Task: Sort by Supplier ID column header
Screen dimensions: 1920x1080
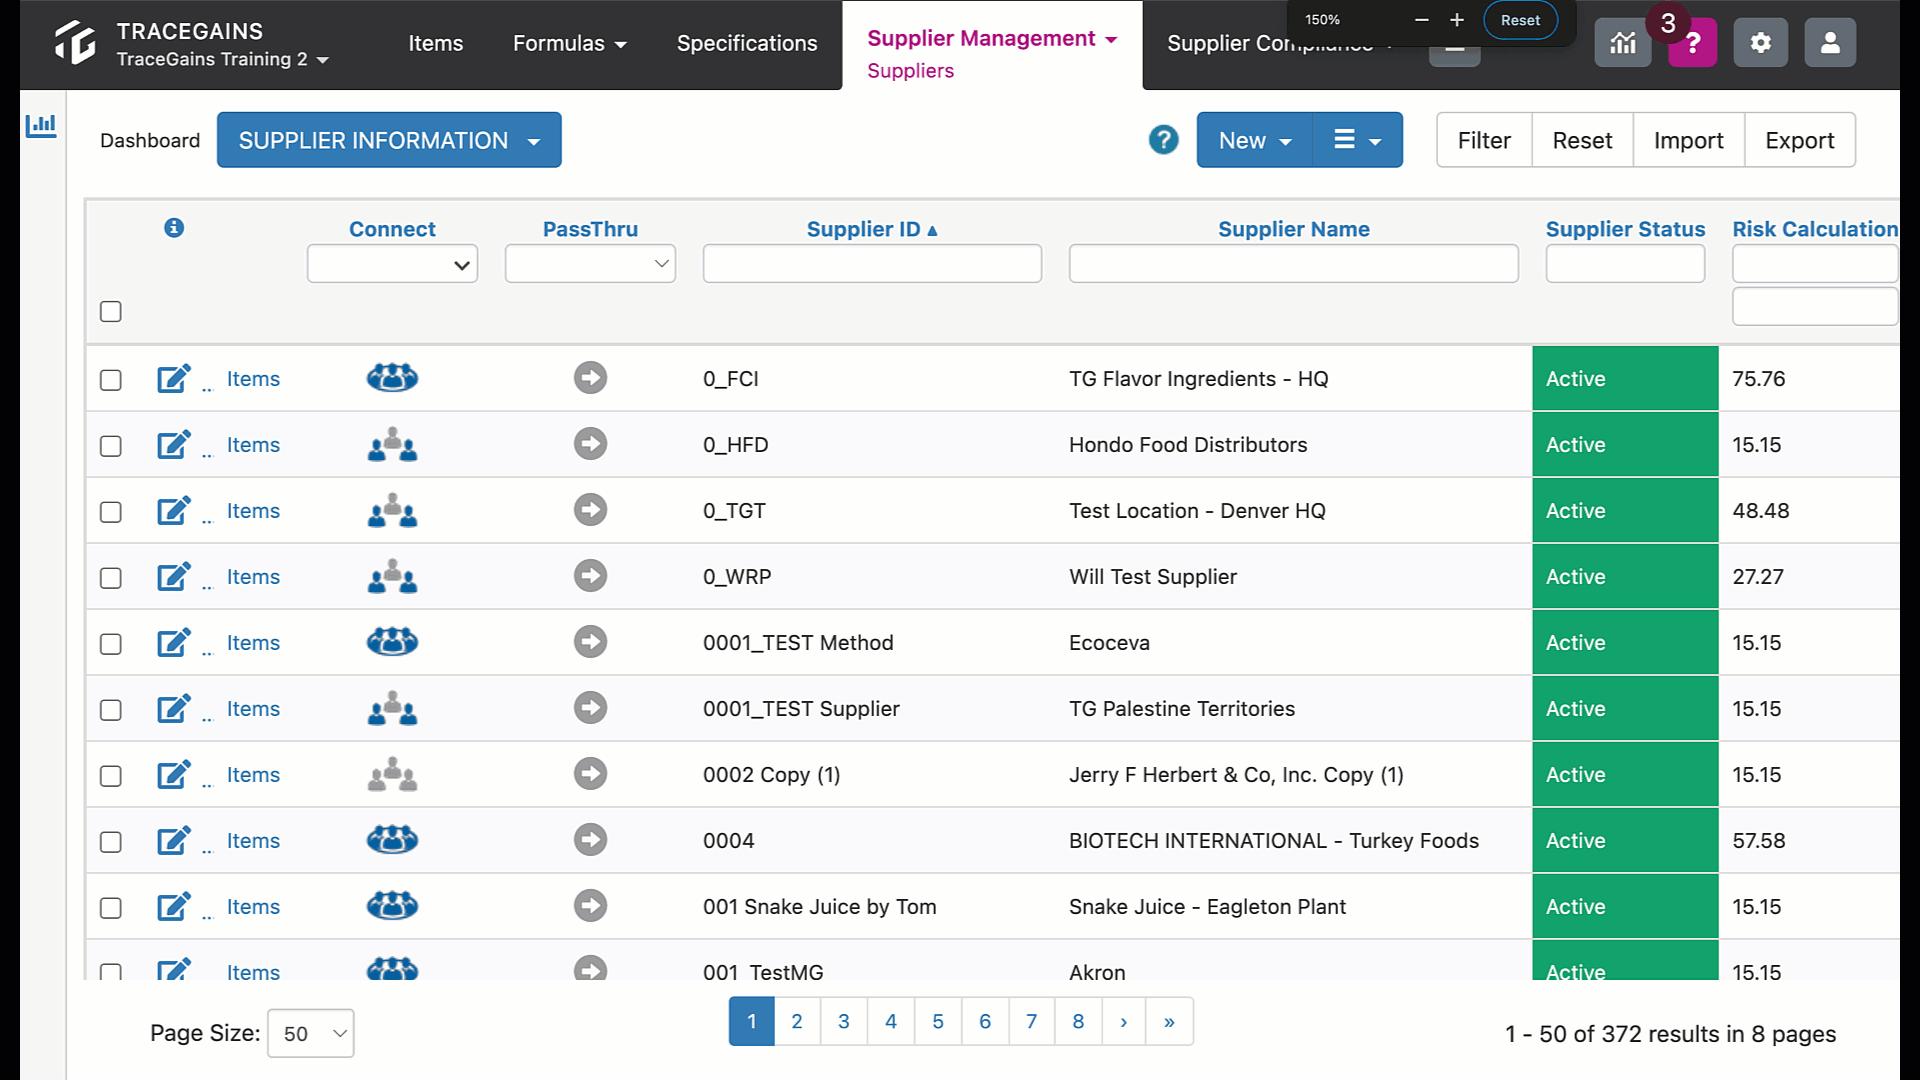Action: tap(872, 229)
